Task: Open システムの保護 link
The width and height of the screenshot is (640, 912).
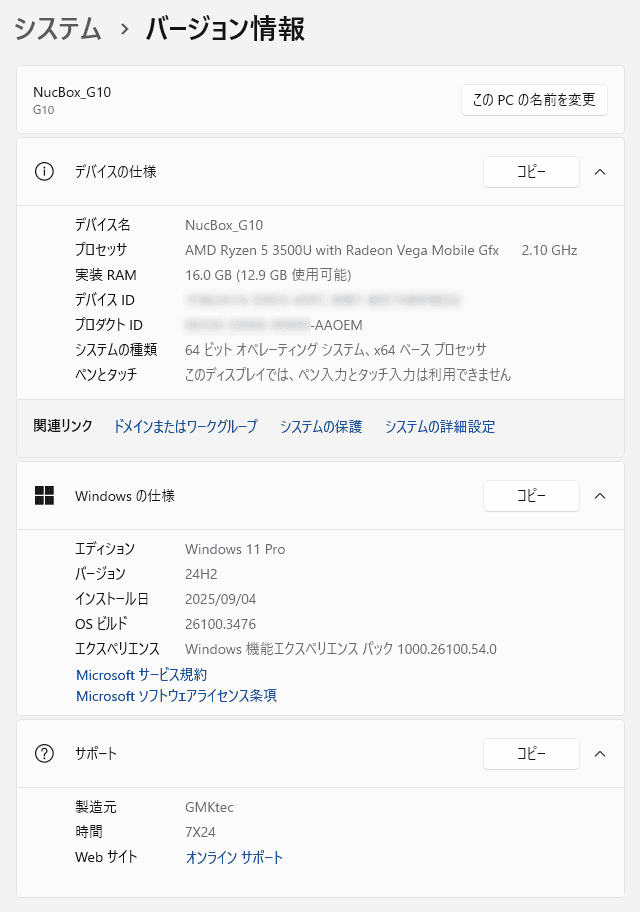Action: pyautogui.click(x=320, y=426)
